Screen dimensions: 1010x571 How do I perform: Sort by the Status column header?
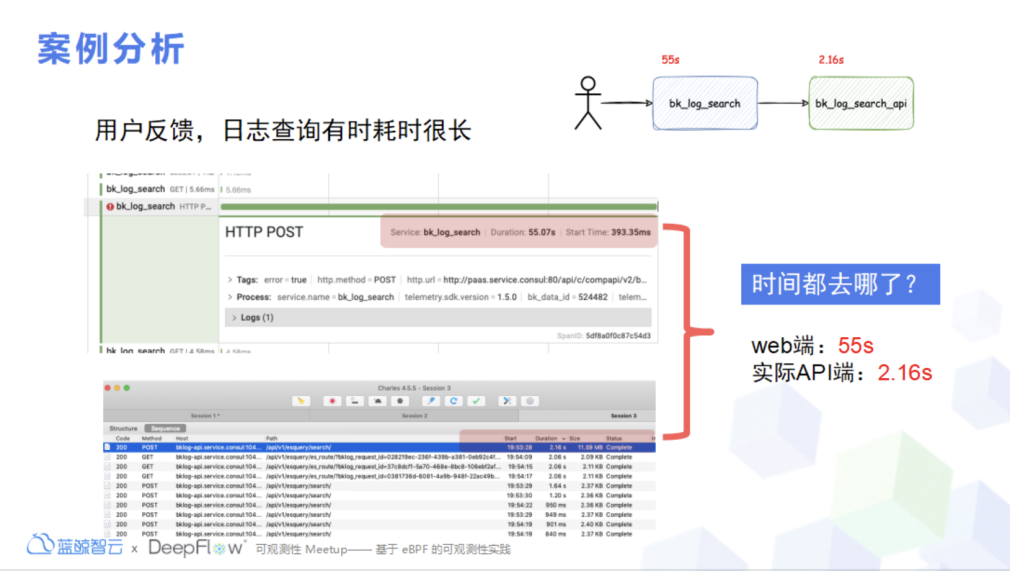coord(614,438)
